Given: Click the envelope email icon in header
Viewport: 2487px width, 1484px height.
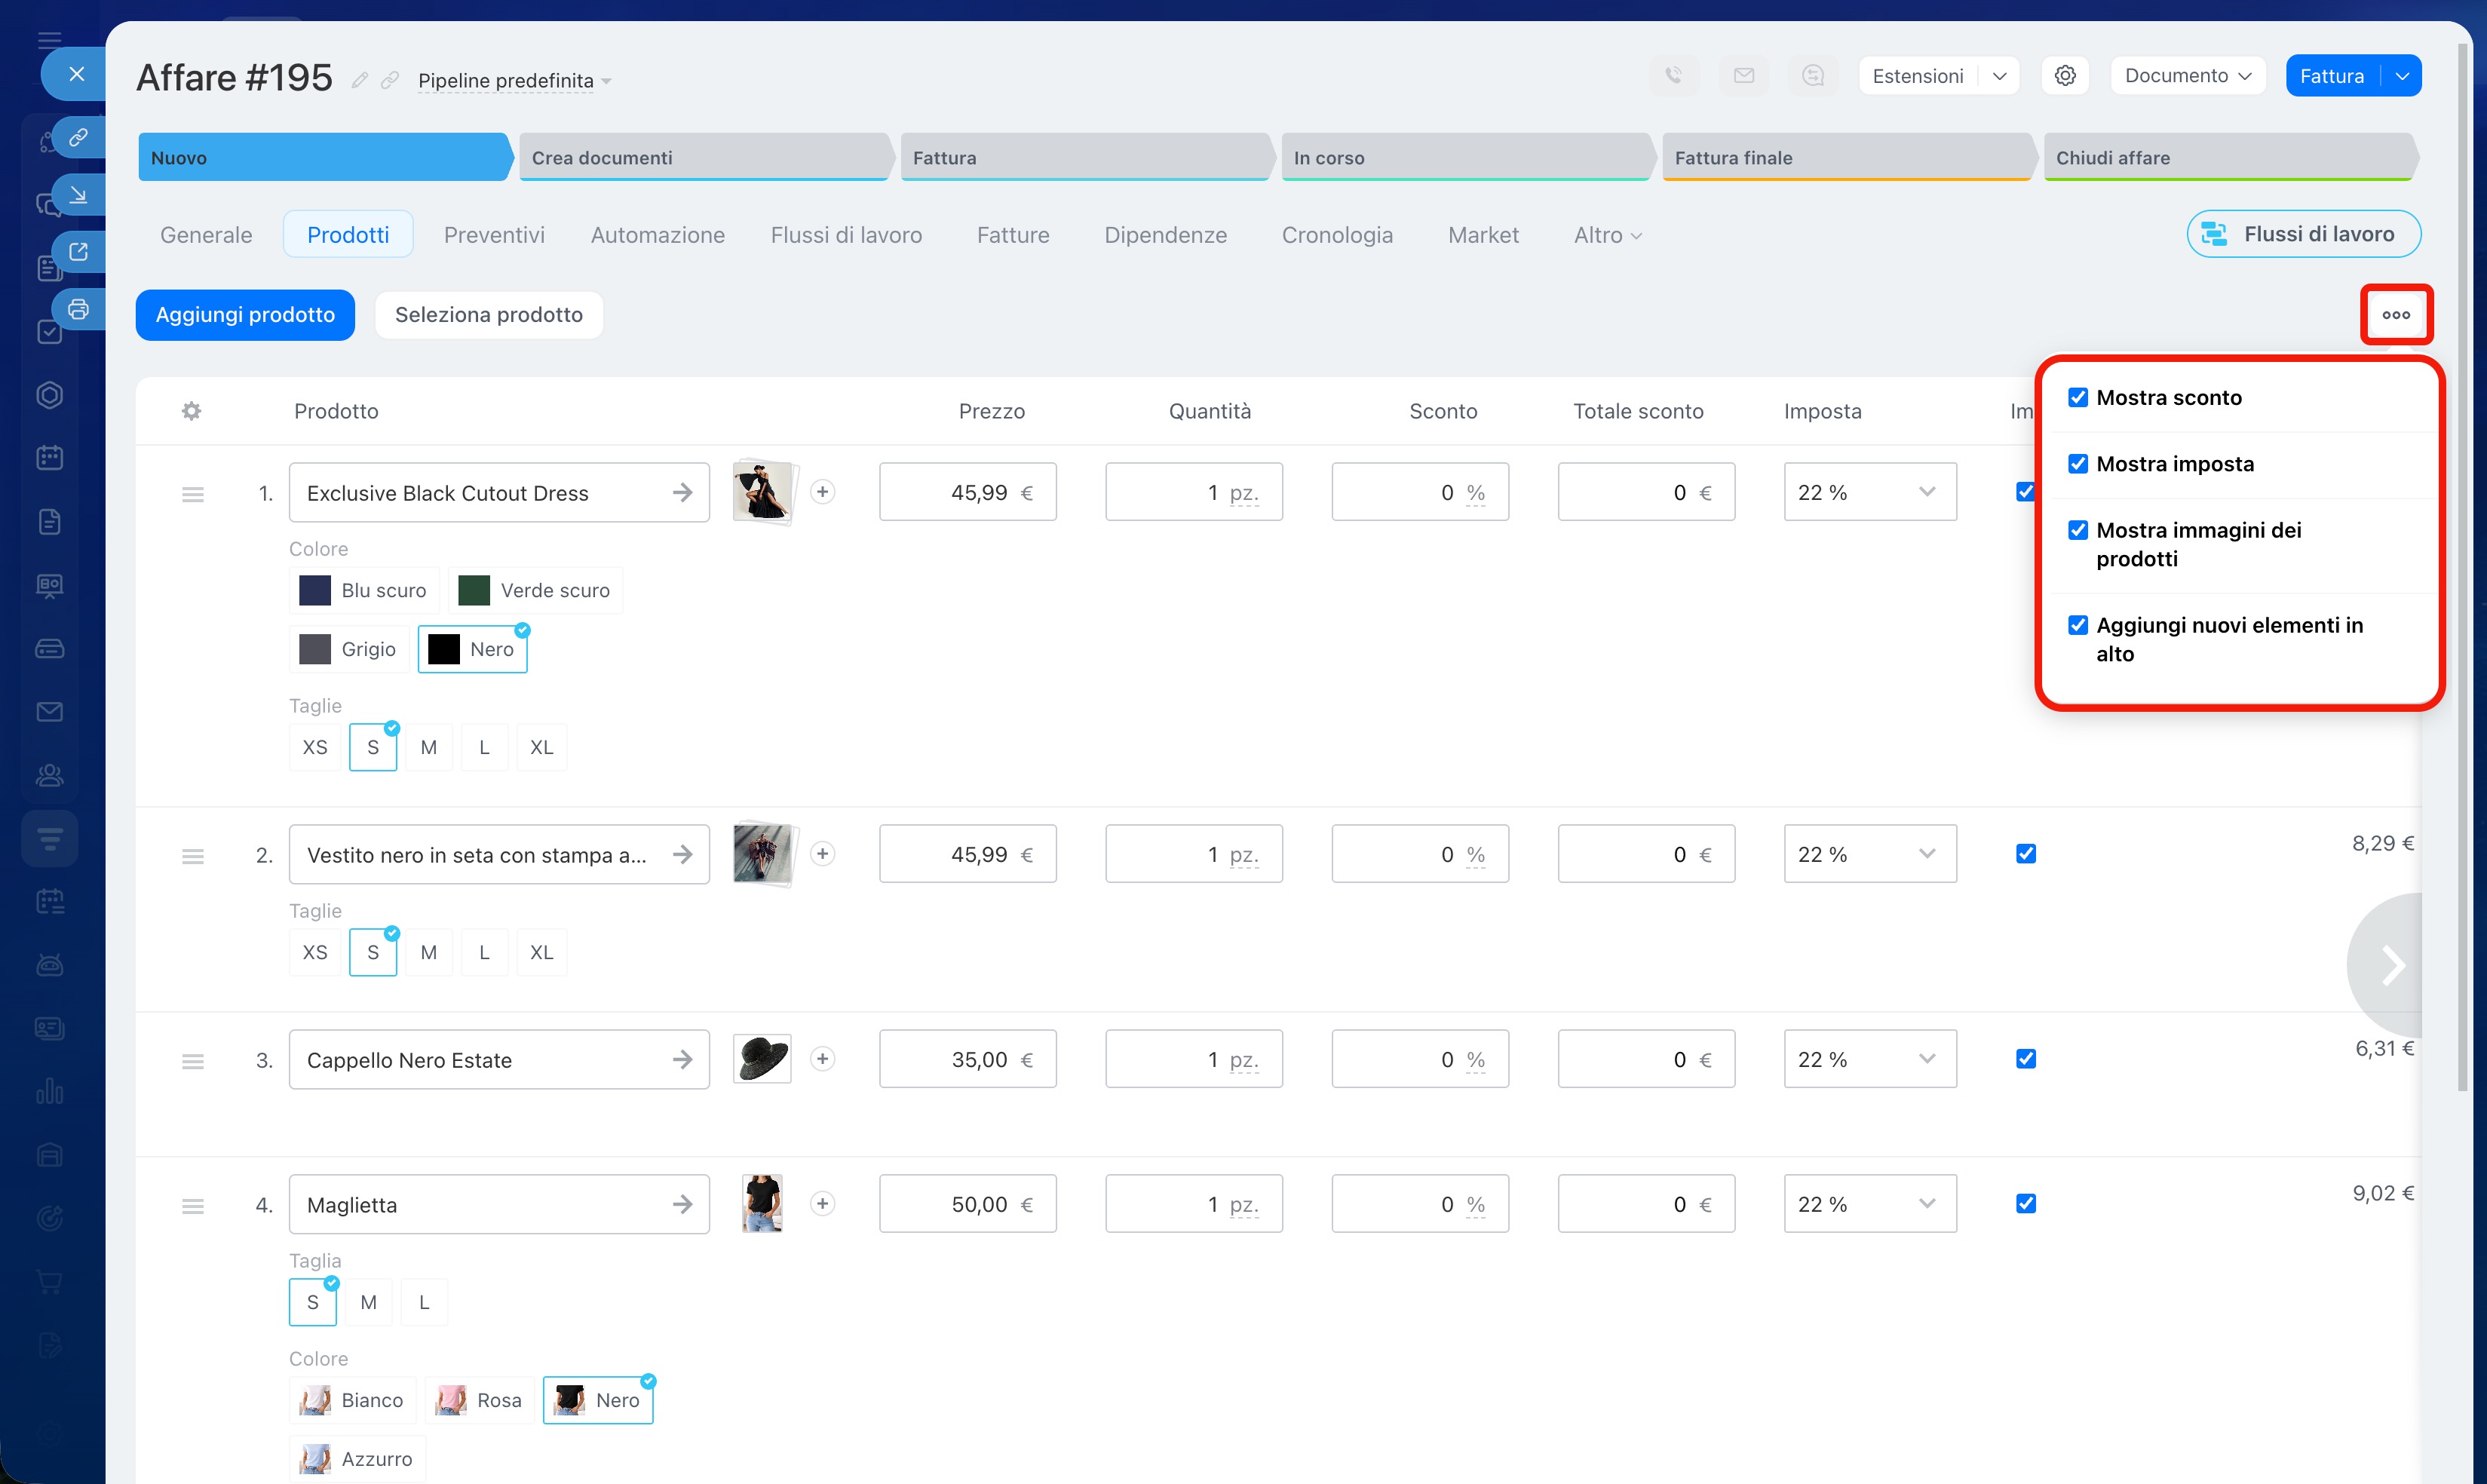Looking at the screenshot, I should coord(1744,76).
